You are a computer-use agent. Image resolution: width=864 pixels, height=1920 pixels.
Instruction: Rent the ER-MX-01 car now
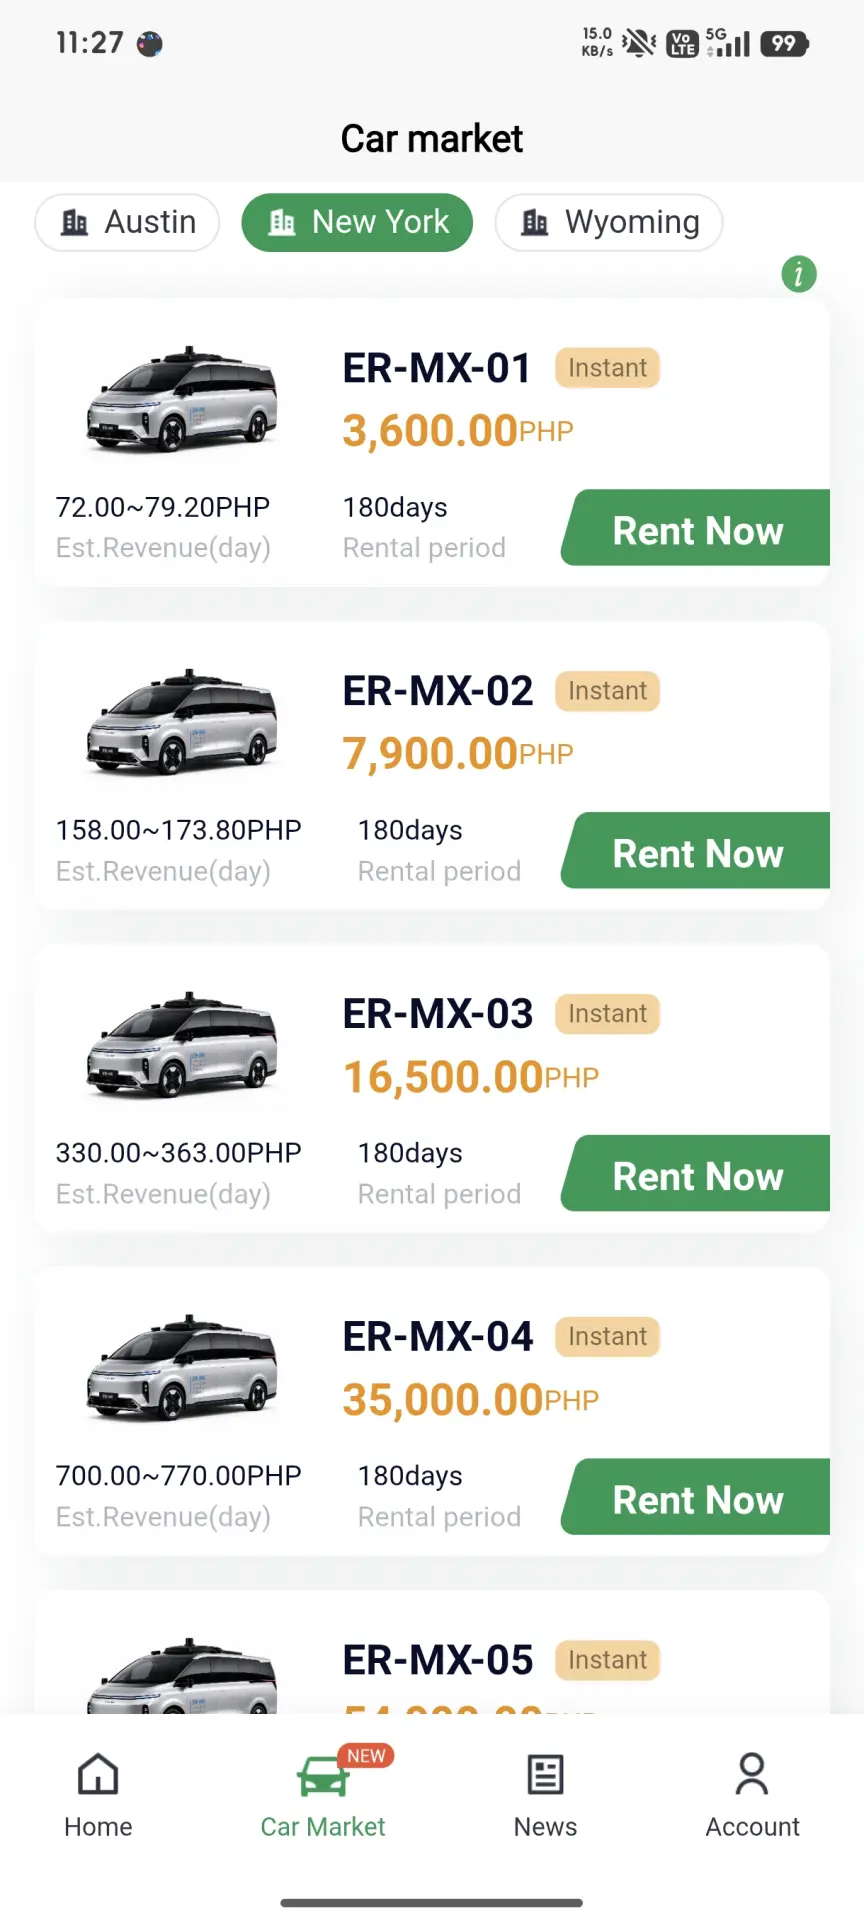(x=696, y=528)
